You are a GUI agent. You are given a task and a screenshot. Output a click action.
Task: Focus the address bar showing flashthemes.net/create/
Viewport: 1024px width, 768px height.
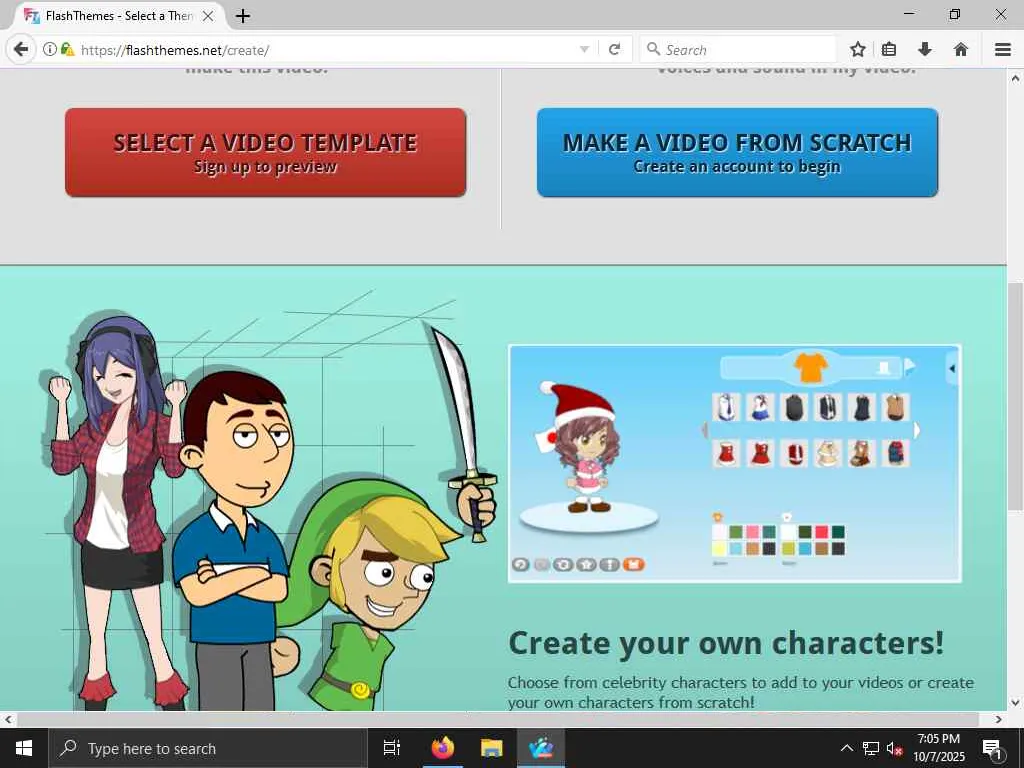coord(327,50)
